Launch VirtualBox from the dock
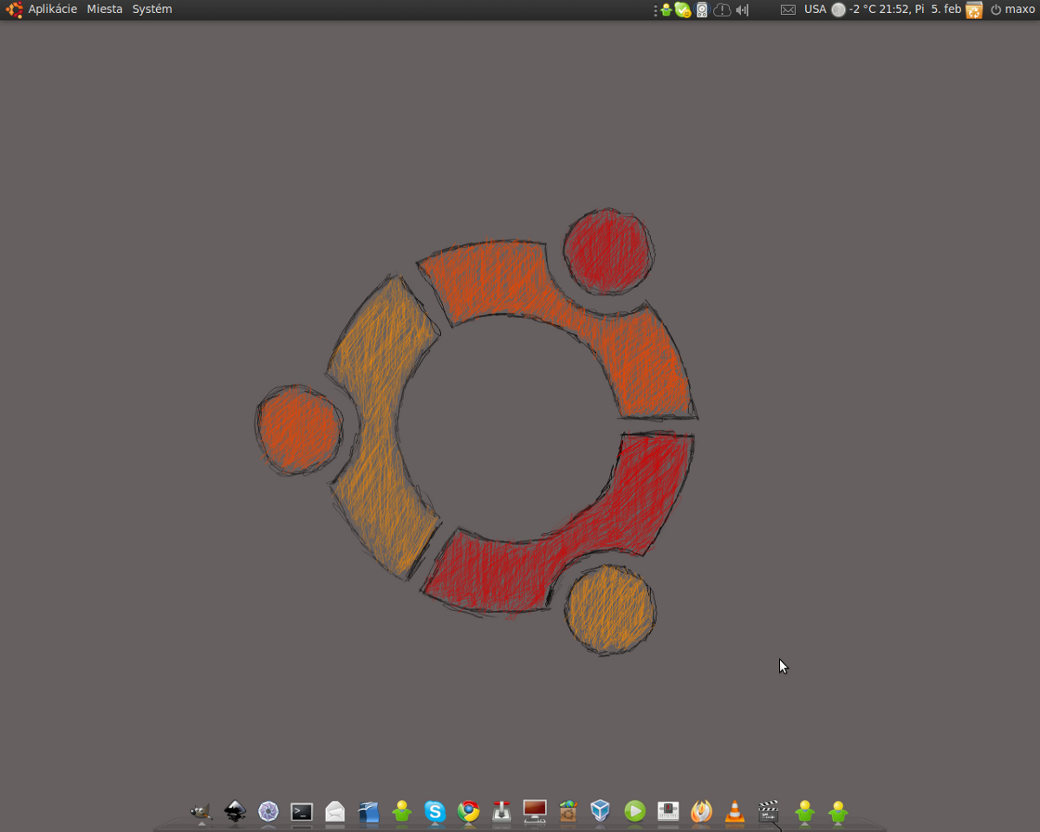The height and width of the screenshot is (832, 1040). tap(601, 811)
